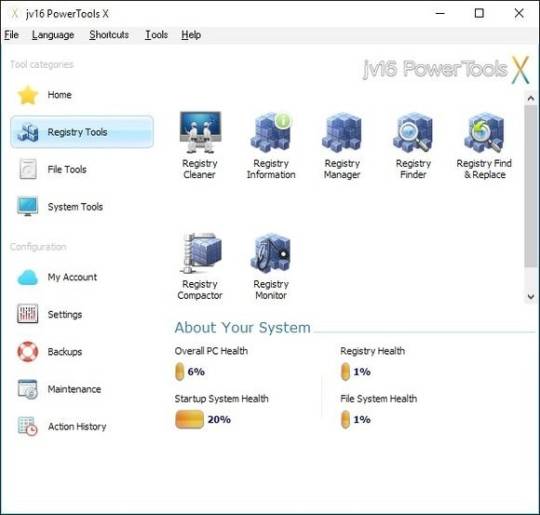This screenshot has height=515, width=540.
Task: Close the jv16 PowerTools X window
Action: point(519,13)
